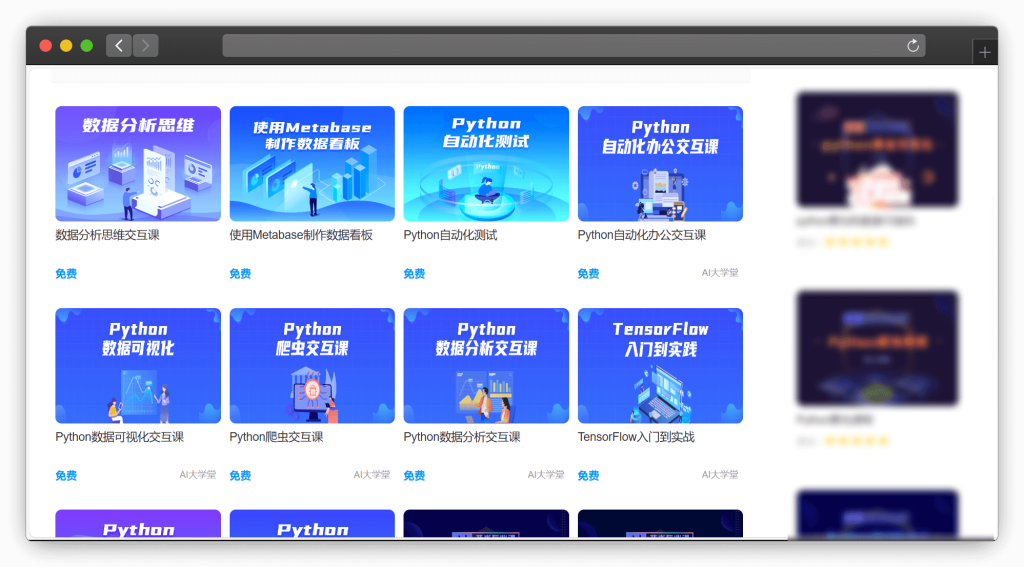Click AI大学堂 label under Python数据分析交互课
This screenshot has width=1024, height=567.
pos(546,475)
